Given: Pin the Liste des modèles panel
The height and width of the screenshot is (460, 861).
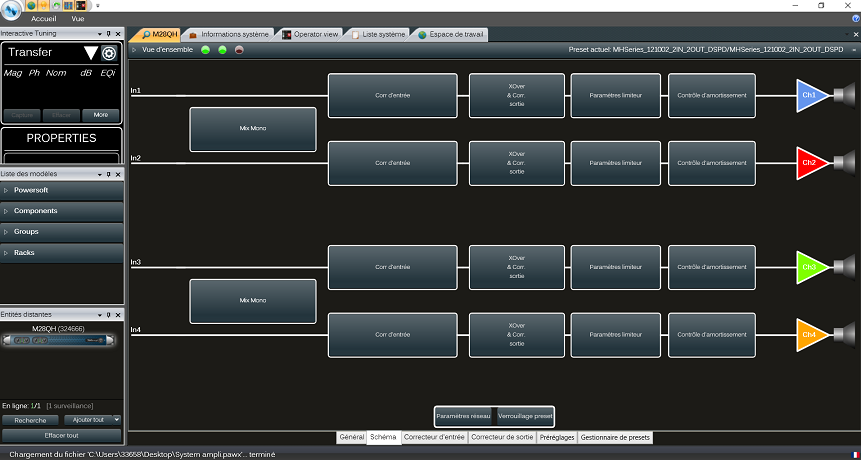Looking at the screenshot, I should coord(109,175).
